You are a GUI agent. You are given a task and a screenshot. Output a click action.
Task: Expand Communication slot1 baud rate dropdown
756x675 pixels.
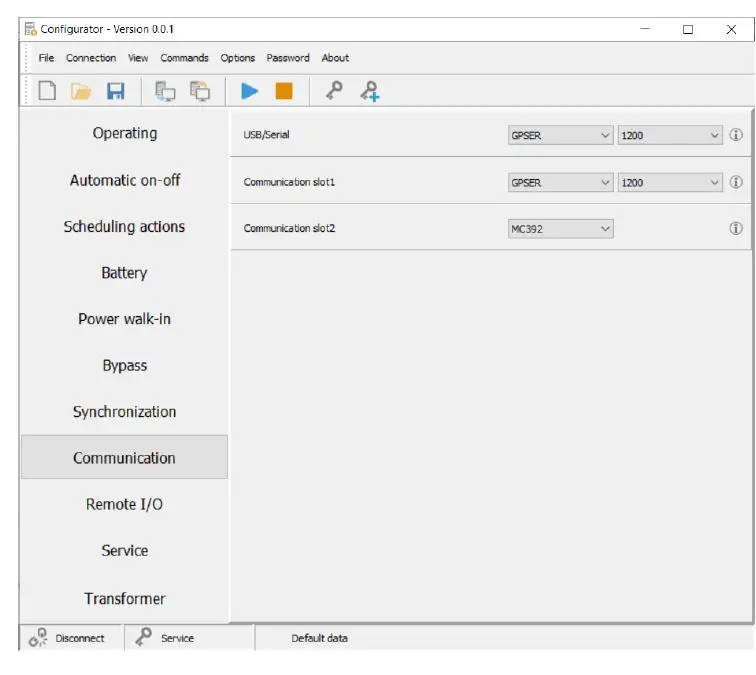(670, 183)
